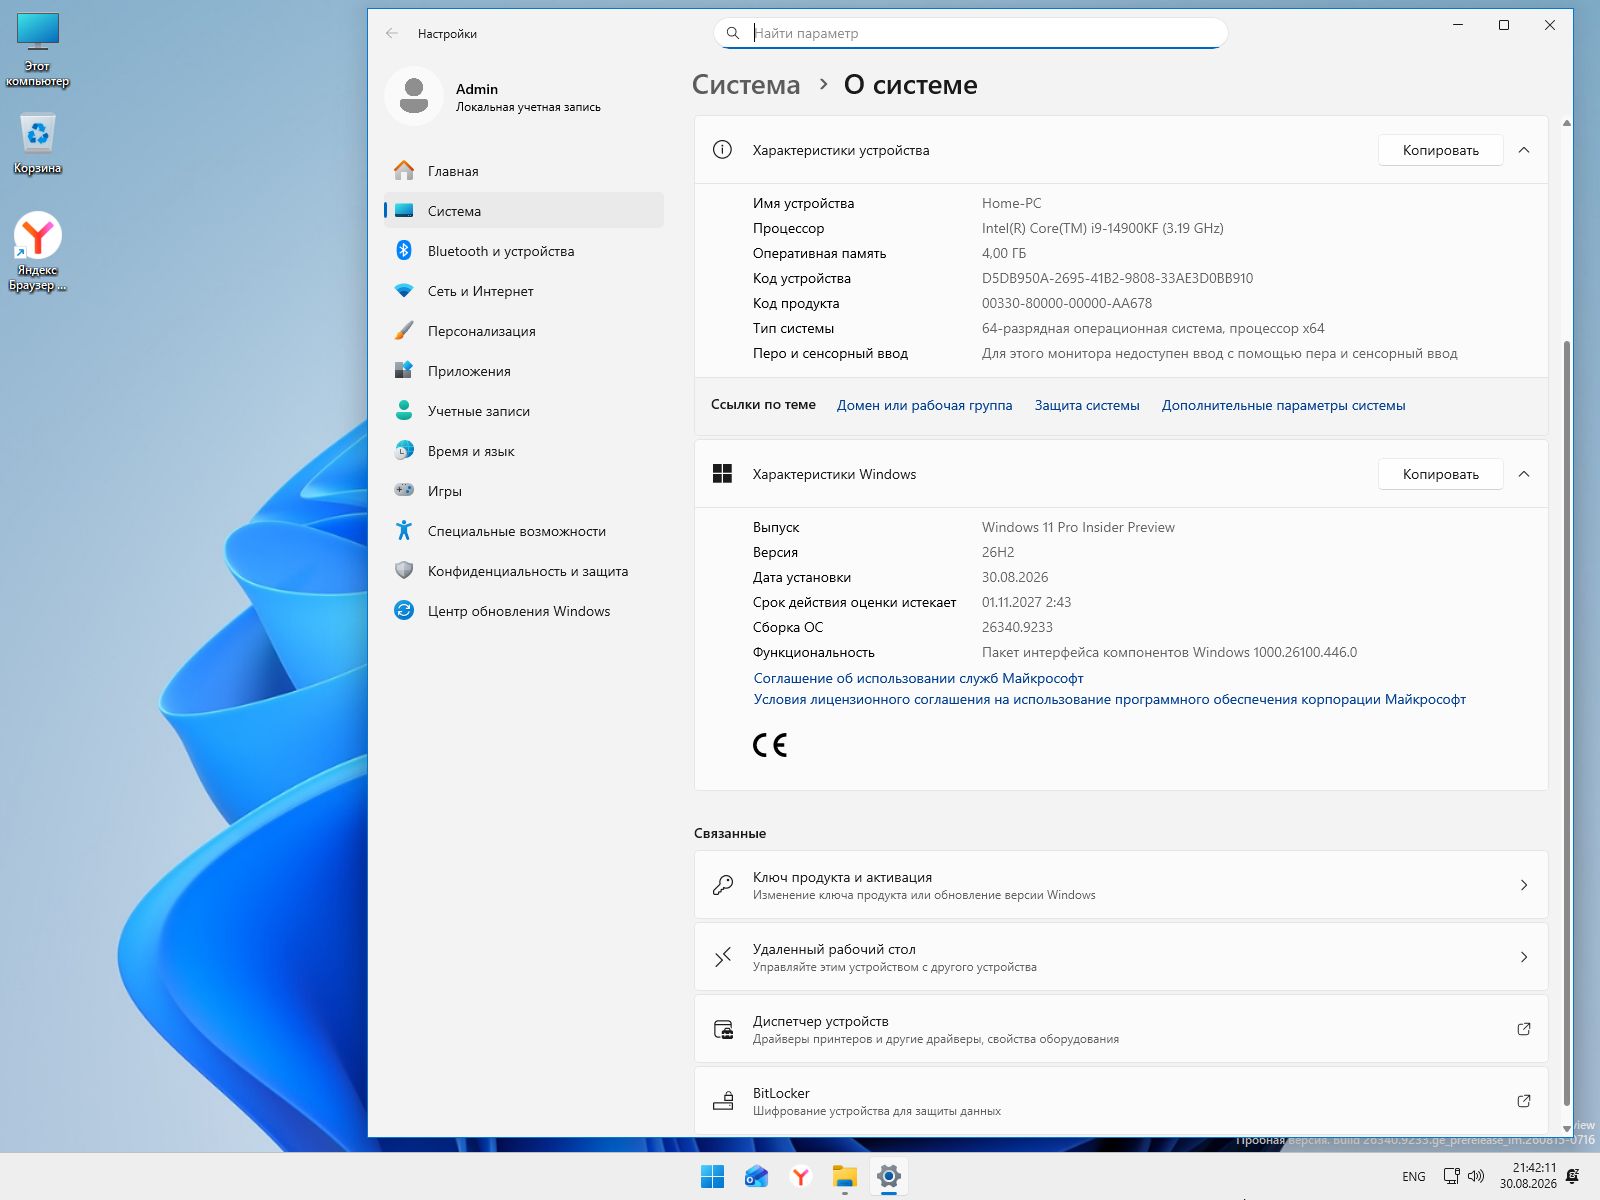This screenshot has width=1600, height=1200.
Task: Launch Outlook from the taskbar
Action: coord(757,1177)
